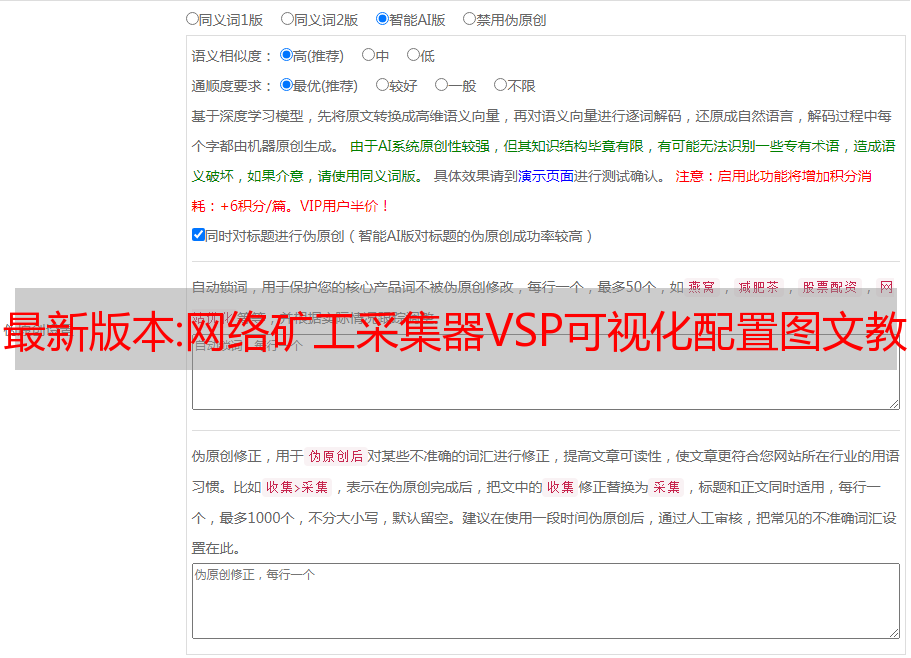Screen dimensions: 911x658
Task: Select 禁用伪原创 radio option
Action: click(469, 19)
